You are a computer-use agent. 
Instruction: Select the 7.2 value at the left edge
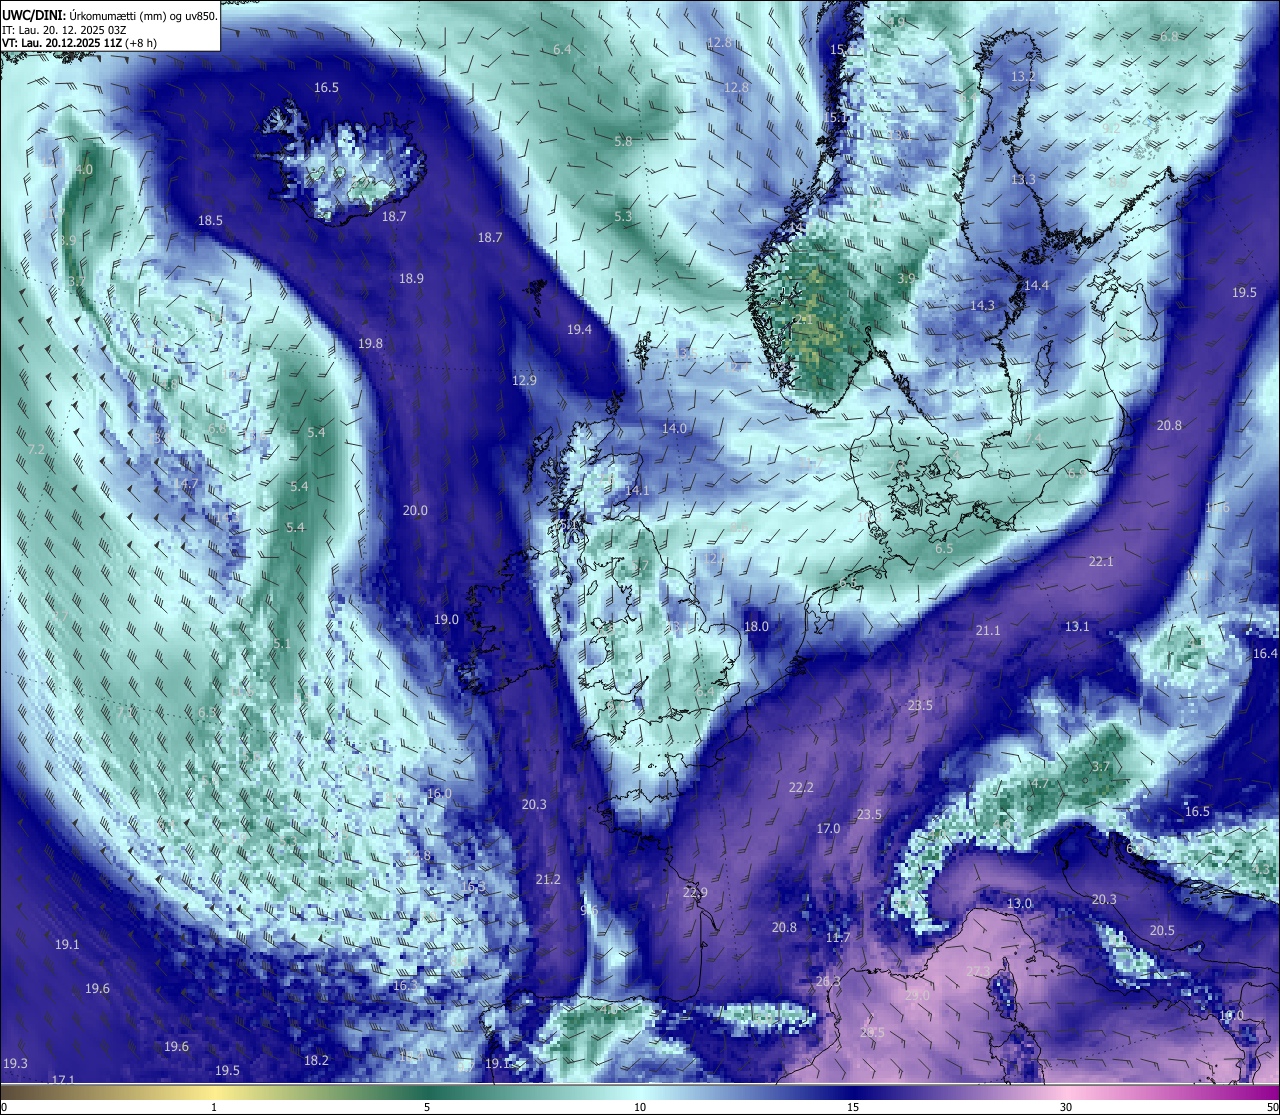click(x=36, y=449)
